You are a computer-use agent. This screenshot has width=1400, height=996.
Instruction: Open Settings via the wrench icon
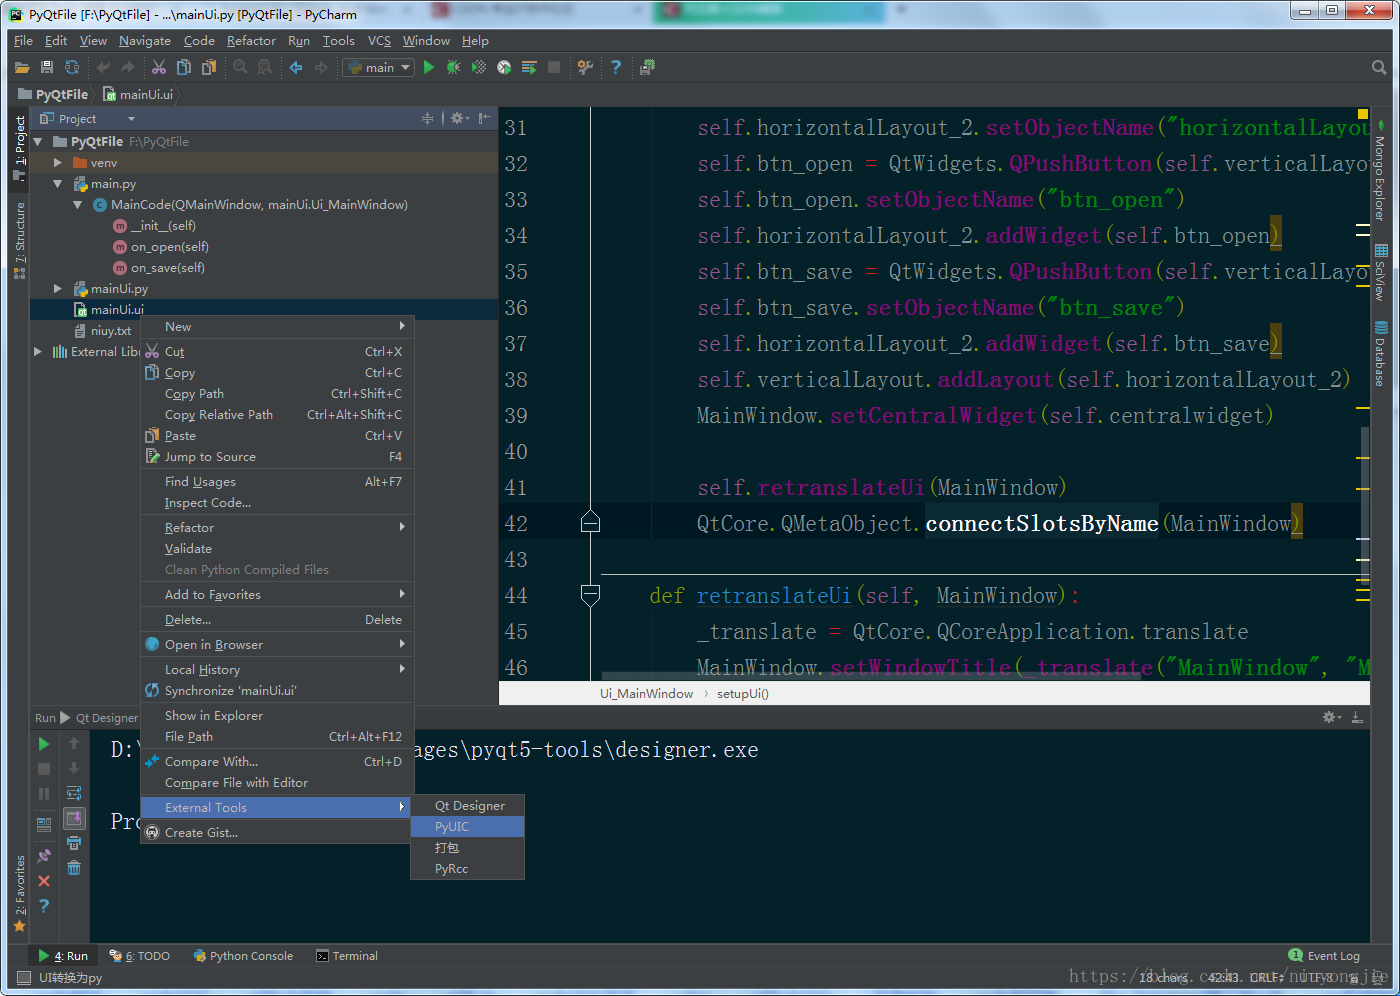pyautogui.click(x=586, y=67)
